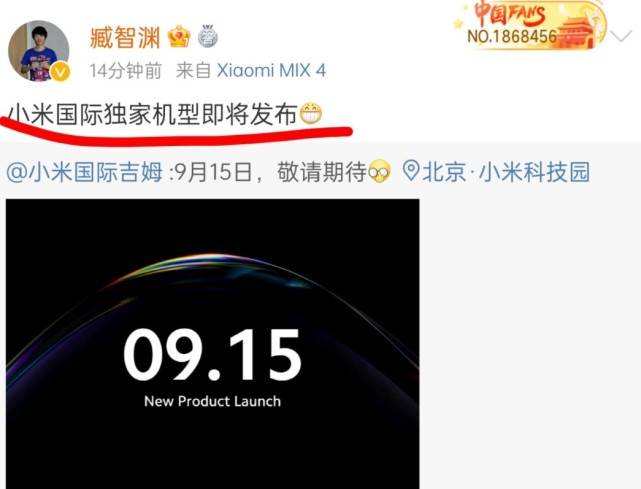This screenshot has width=641, height=489.
Task: Open the Xiaomi MIX 4 source link
Action: coord(271,71)
